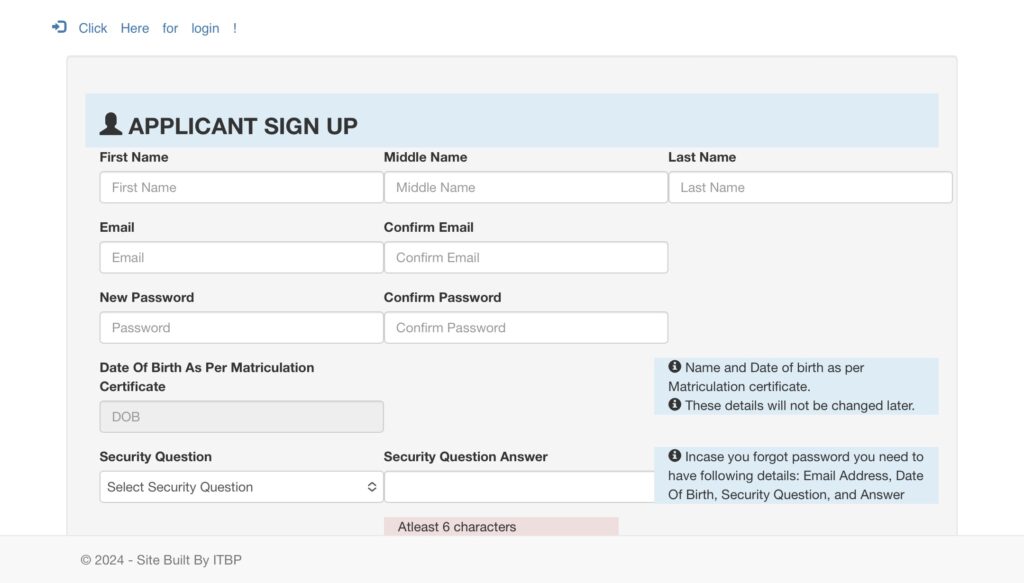The width and height of the screenshot is (1024, 583).
Task: Open the 'Click Here for login' link
Action: 157,28
